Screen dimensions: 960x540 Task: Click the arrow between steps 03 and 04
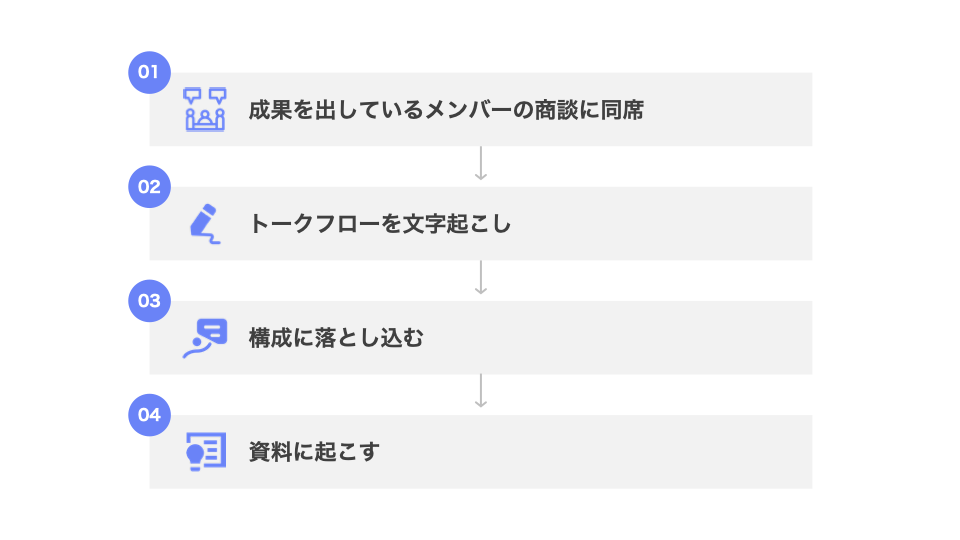(x=481, y=393)
